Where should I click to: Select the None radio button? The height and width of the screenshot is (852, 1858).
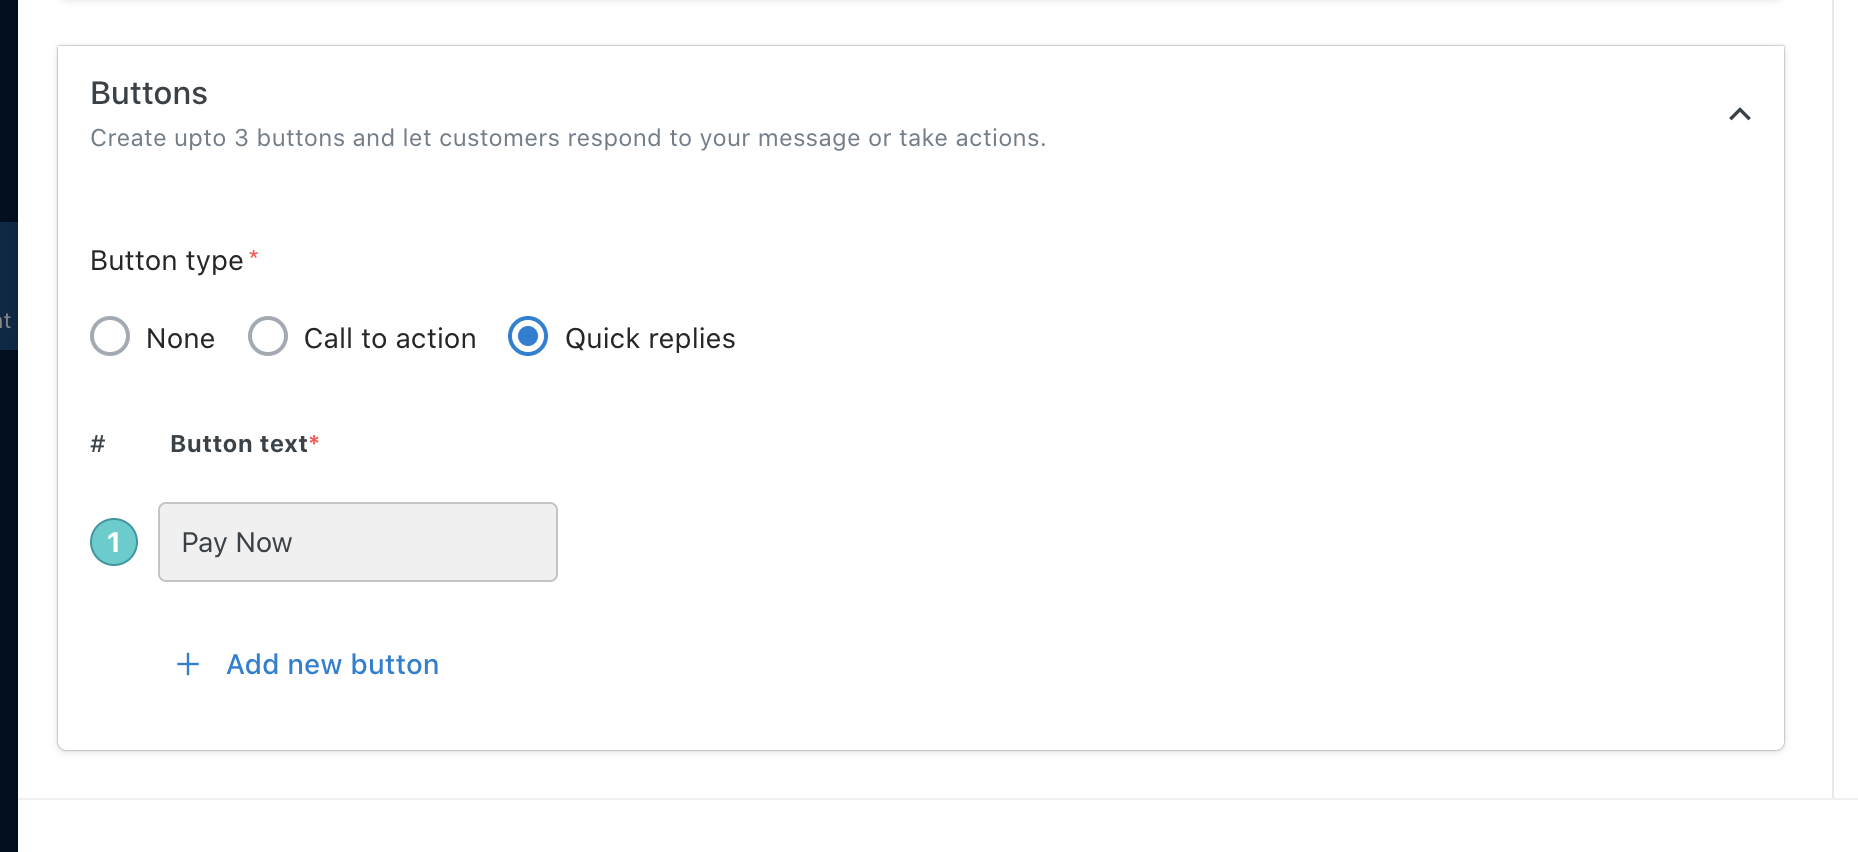[x=110, y=337]
